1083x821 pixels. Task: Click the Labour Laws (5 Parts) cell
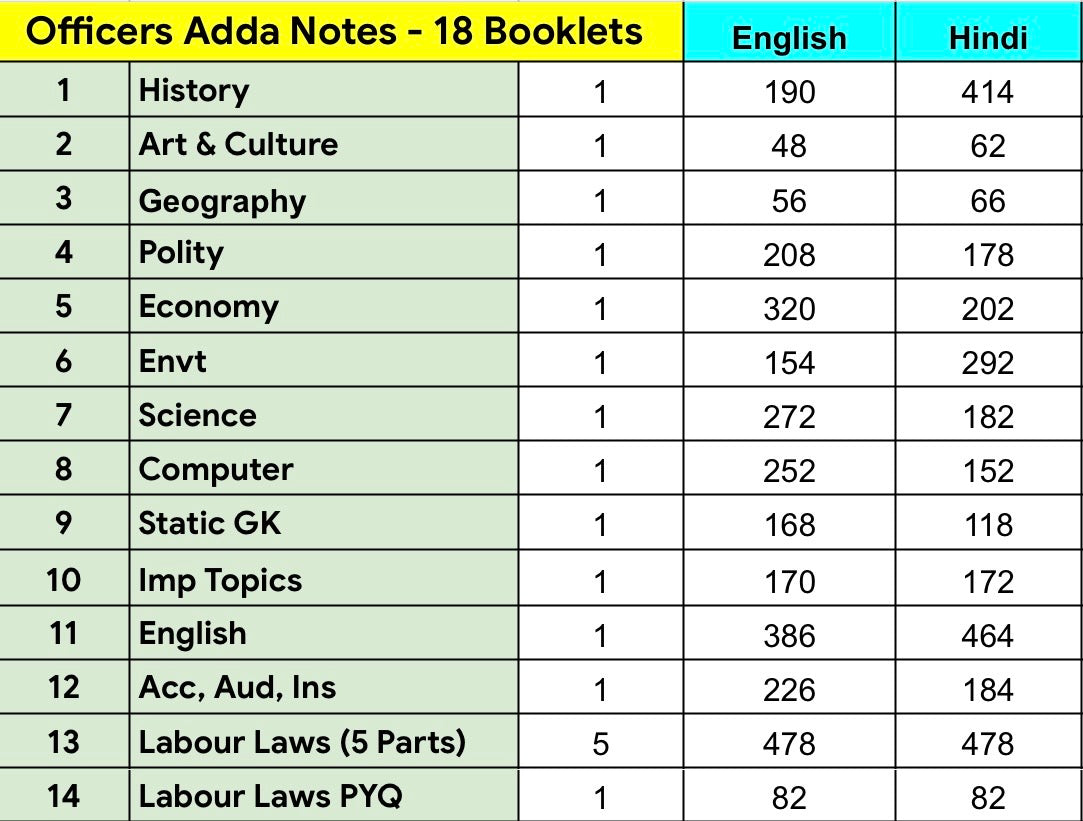pyautogui.click(x=302, y=743)
